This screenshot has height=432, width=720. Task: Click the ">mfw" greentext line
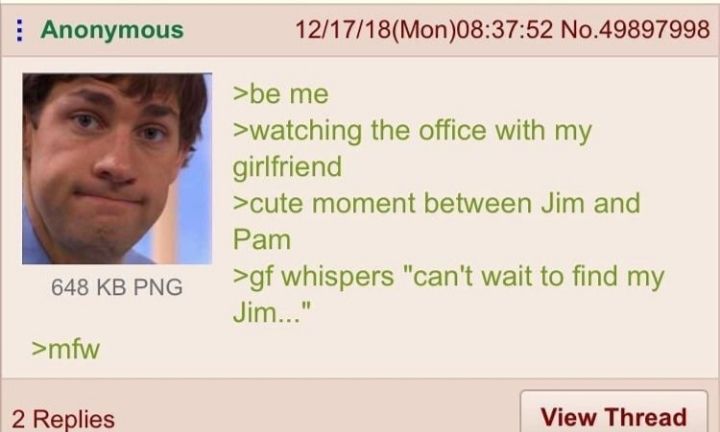66,349
